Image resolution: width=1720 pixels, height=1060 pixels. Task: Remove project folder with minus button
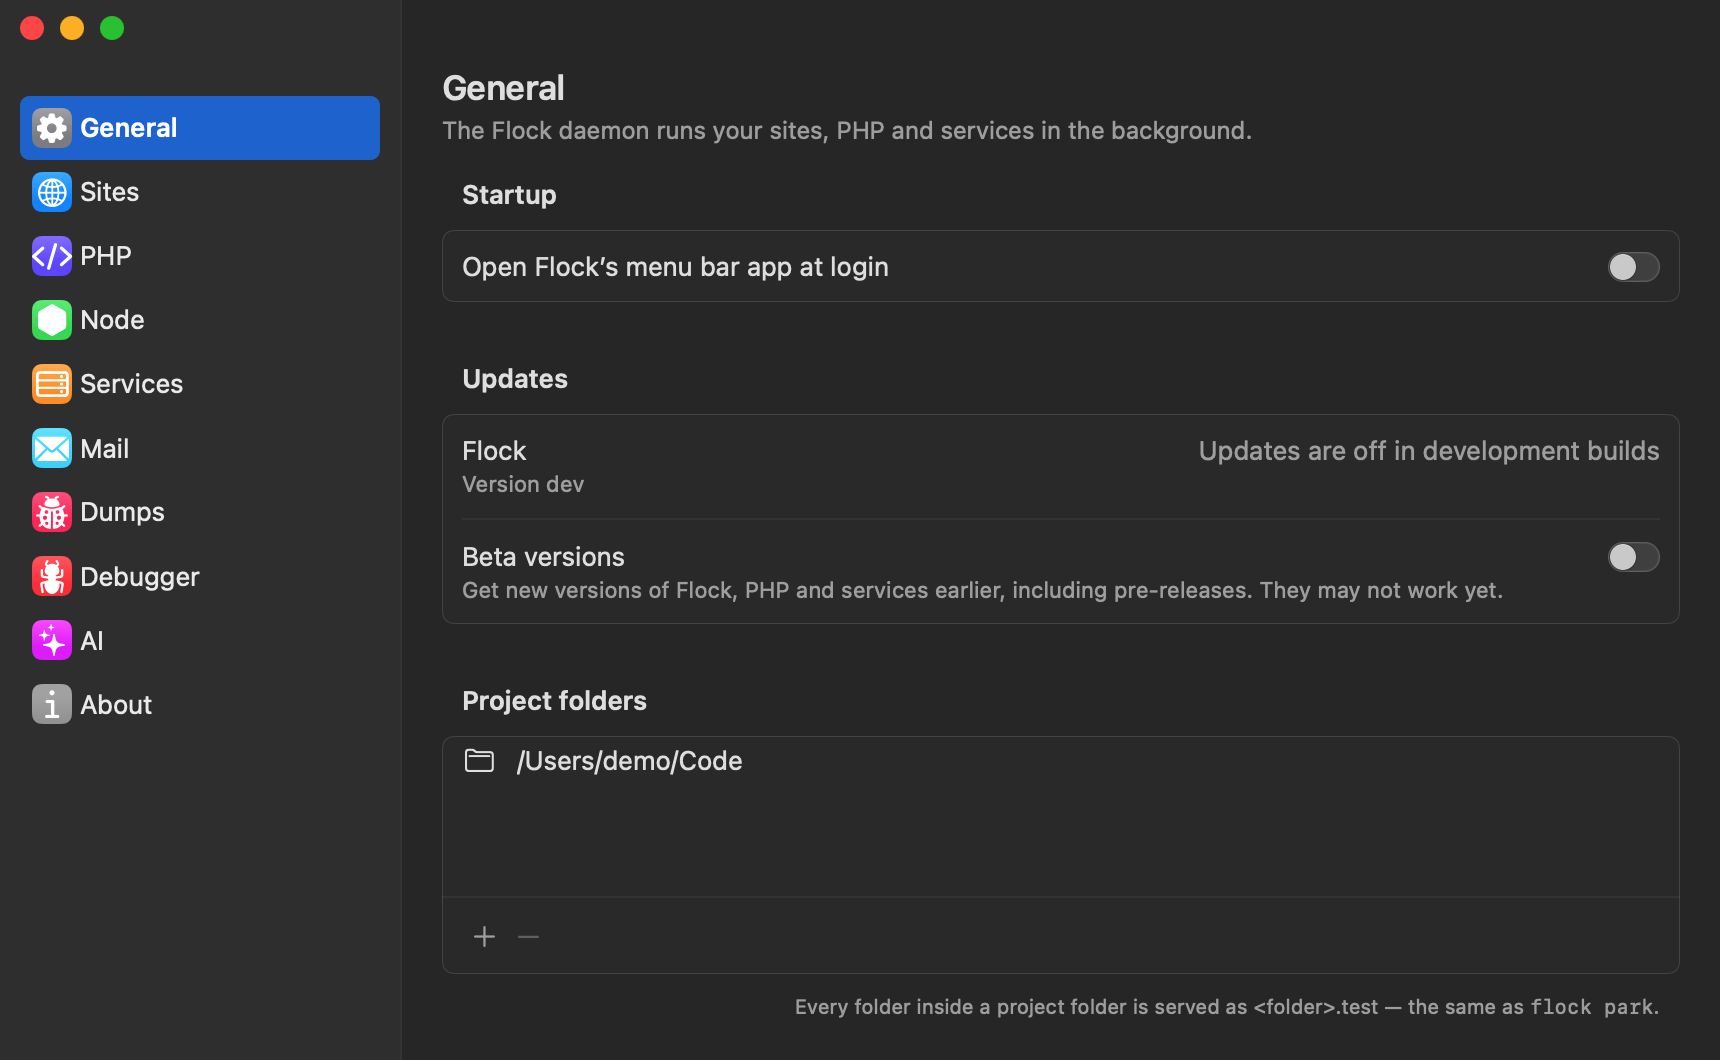point(529,936)
